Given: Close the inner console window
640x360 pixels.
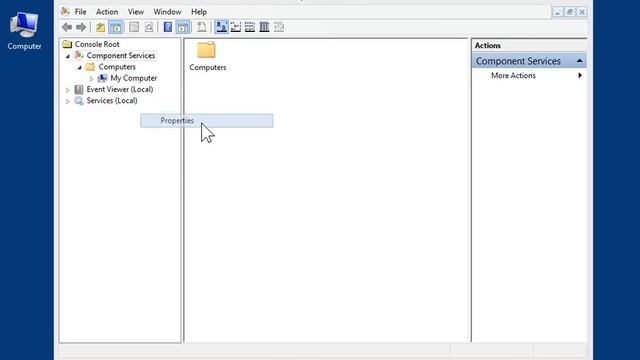Looking at the screenshot, I should [x=582, y=12].
